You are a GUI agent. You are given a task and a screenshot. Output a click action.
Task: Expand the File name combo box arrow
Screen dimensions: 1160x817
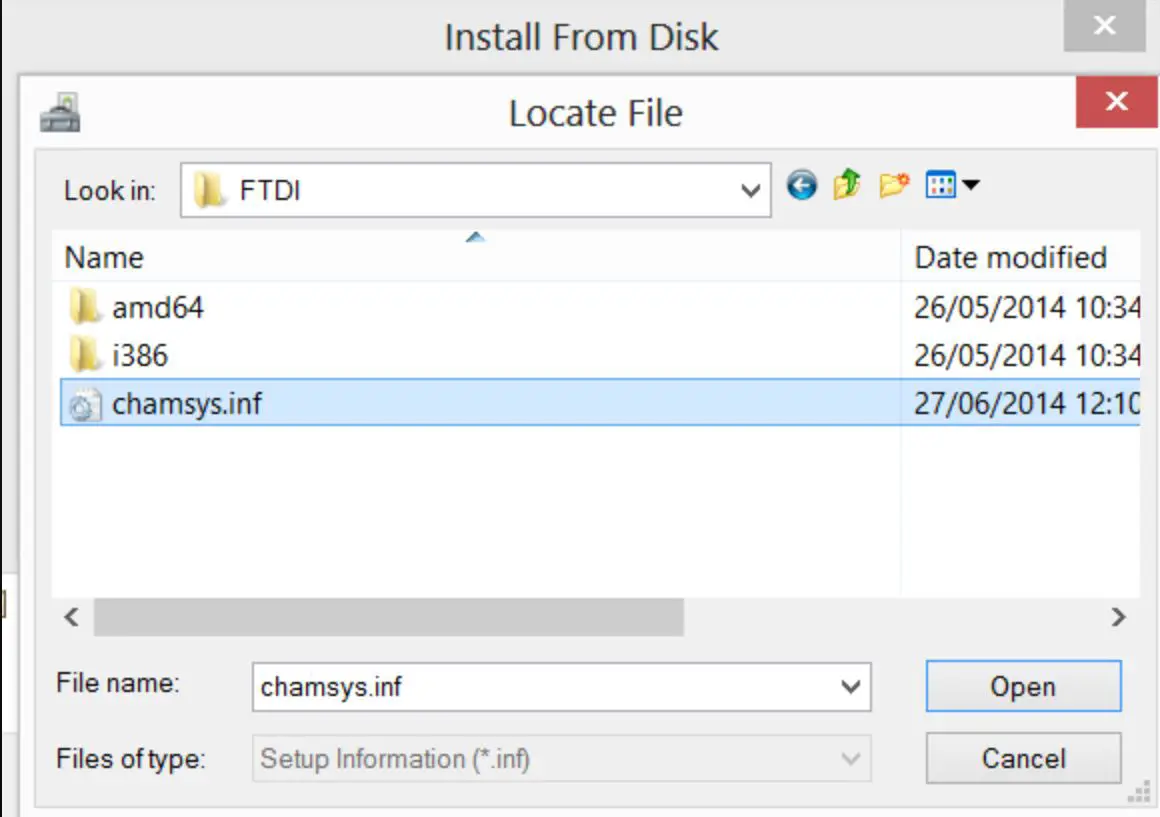pyautogui.click(x=850, y=687)
